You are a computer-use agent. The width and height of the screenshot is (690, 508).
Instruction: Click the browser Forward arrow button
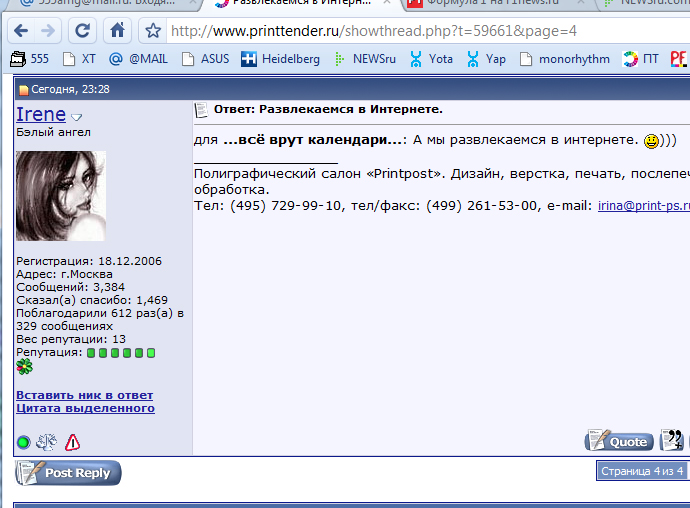49,30
